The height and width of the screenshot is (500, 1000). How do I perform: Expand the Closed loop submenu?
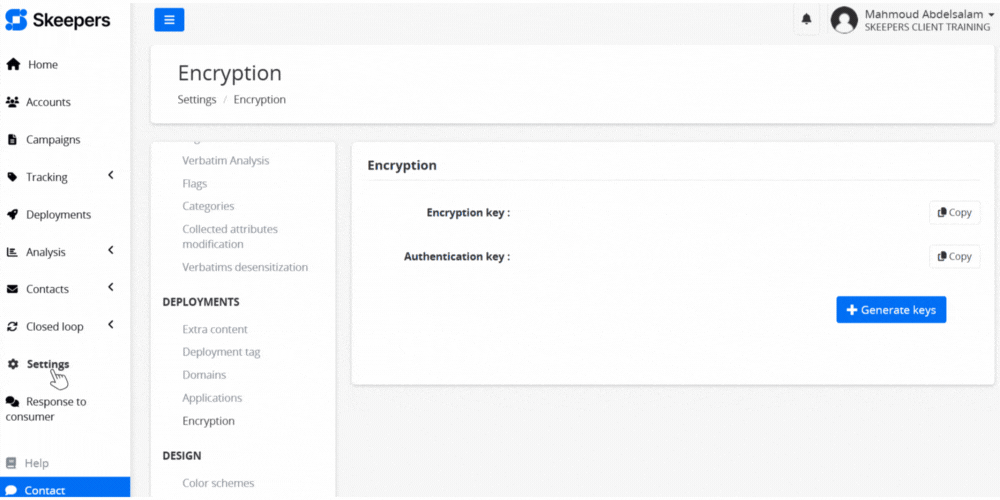pos(111,325)
